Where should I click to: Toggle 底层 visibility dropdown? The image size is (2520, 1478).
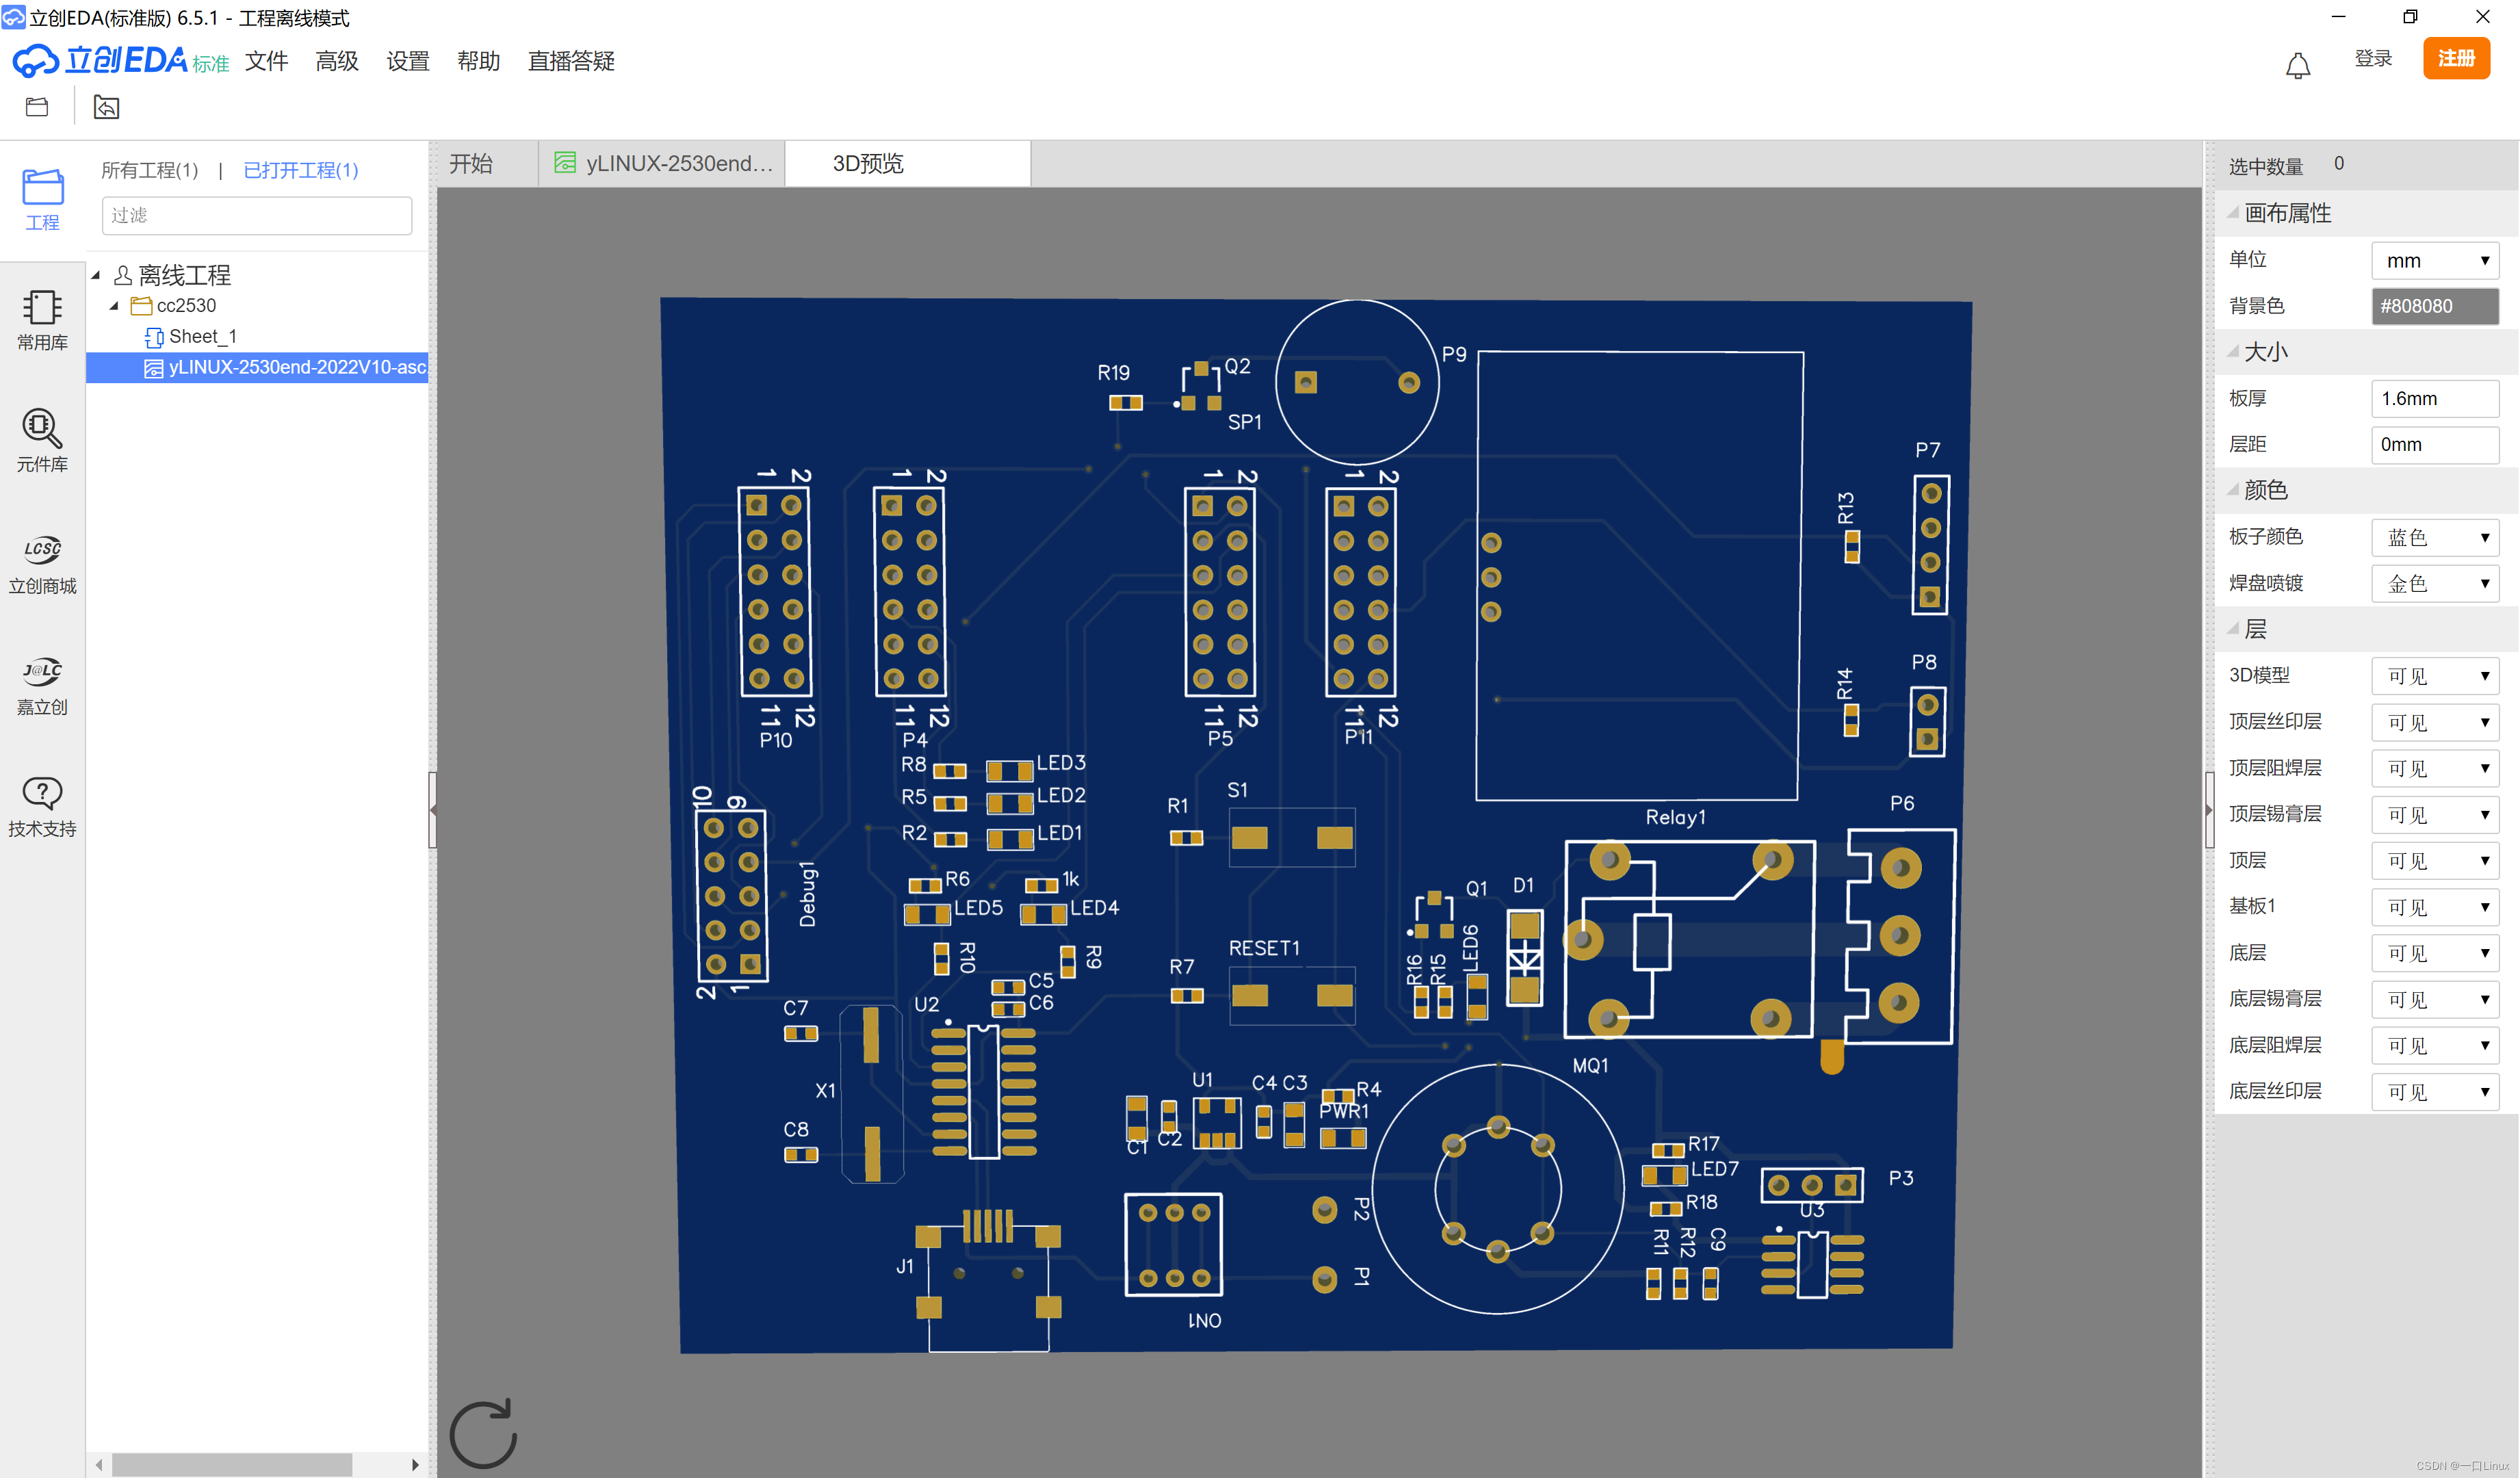[2435, 953]
